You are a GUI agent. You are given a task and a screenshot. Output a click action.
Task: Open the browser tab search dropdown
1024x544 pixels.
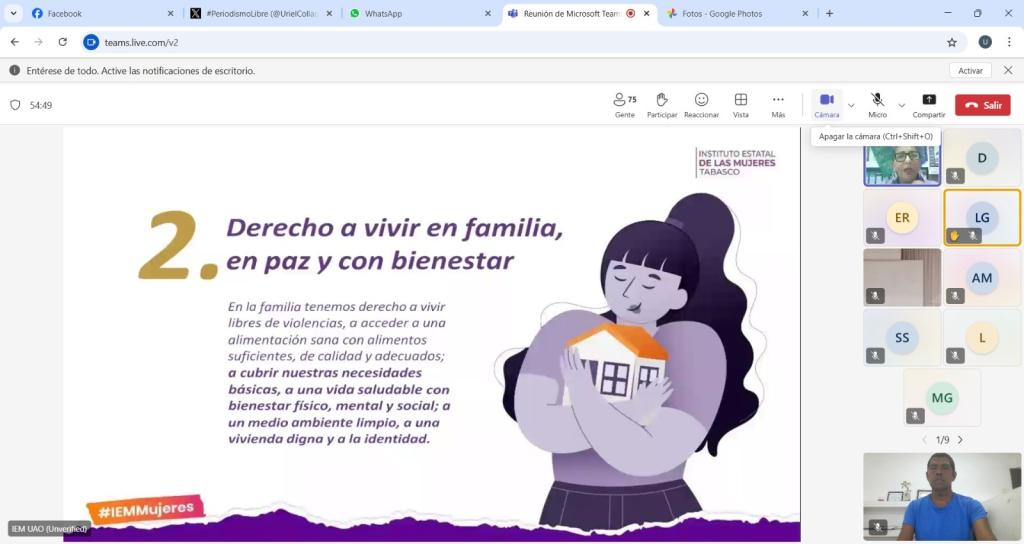[x=14, y=13]
